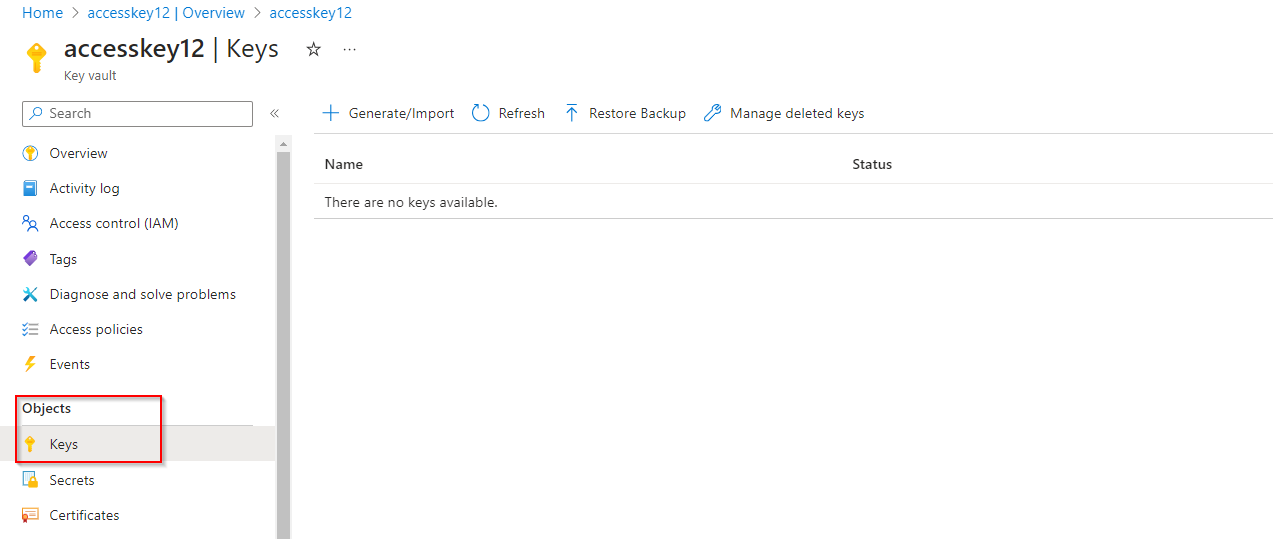Open the Events menu item
The width and height of the screenshot is (1273, 539).
click(70, 364)
